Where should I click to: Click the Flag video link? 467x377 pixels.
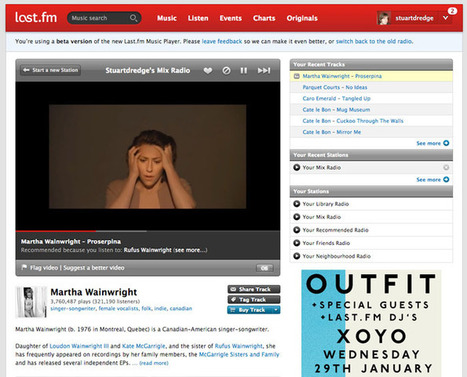pyautogui.click(x=44, y=268)
